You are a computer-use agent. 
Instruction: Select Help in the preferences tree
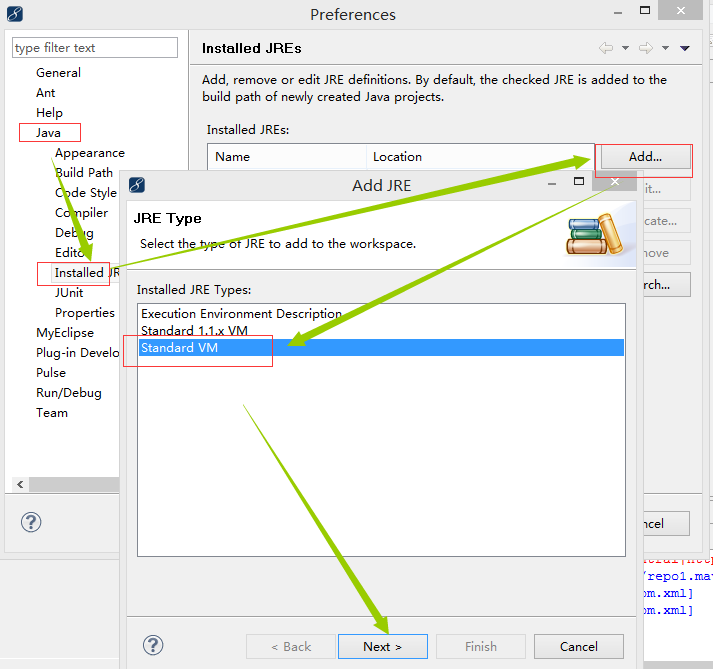[49, 113]
